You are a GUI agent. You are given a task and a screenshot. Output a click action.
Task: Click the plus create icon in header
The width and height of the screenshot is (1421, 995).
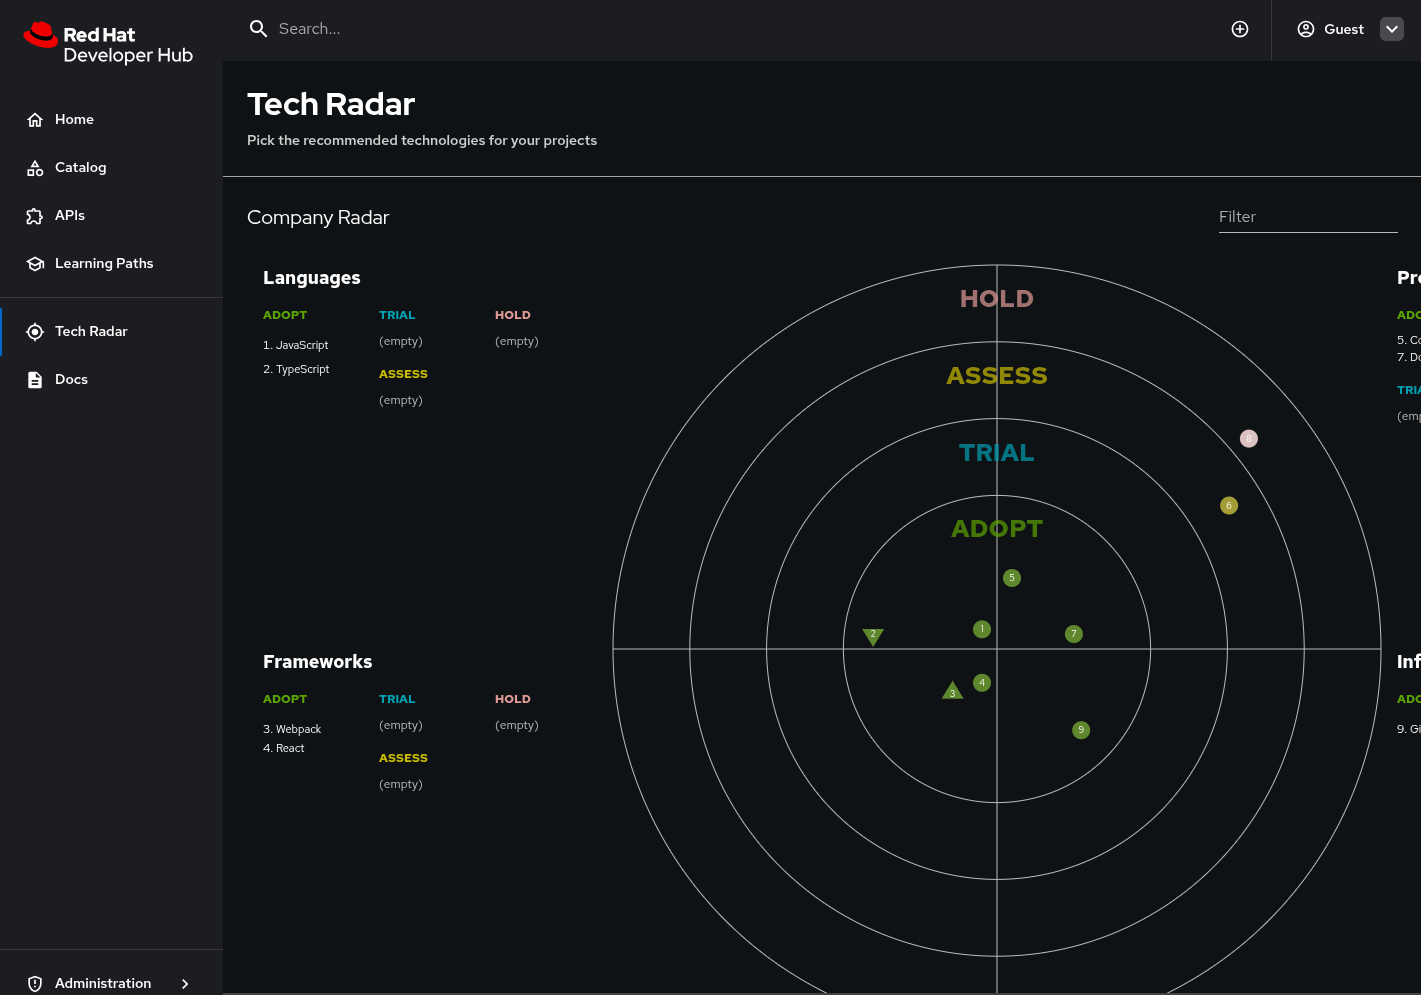(x=1240, y=29)
